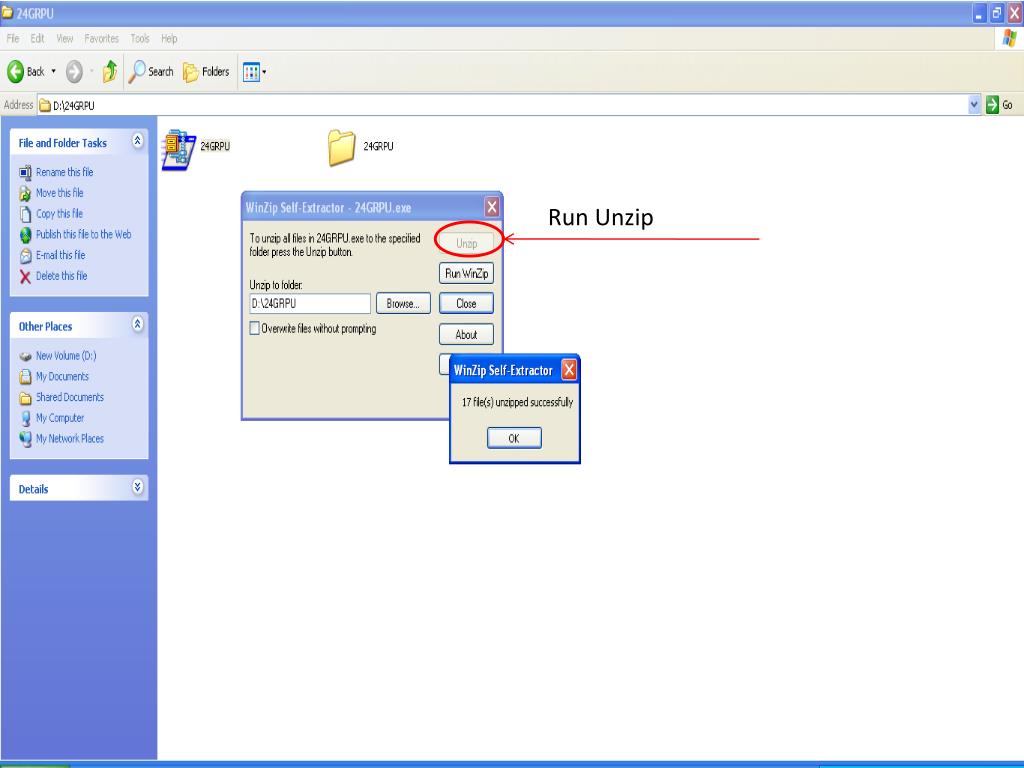1024x768 pixels.
Task: Click the Move this file icon
Action: click(x=25, y=194)
